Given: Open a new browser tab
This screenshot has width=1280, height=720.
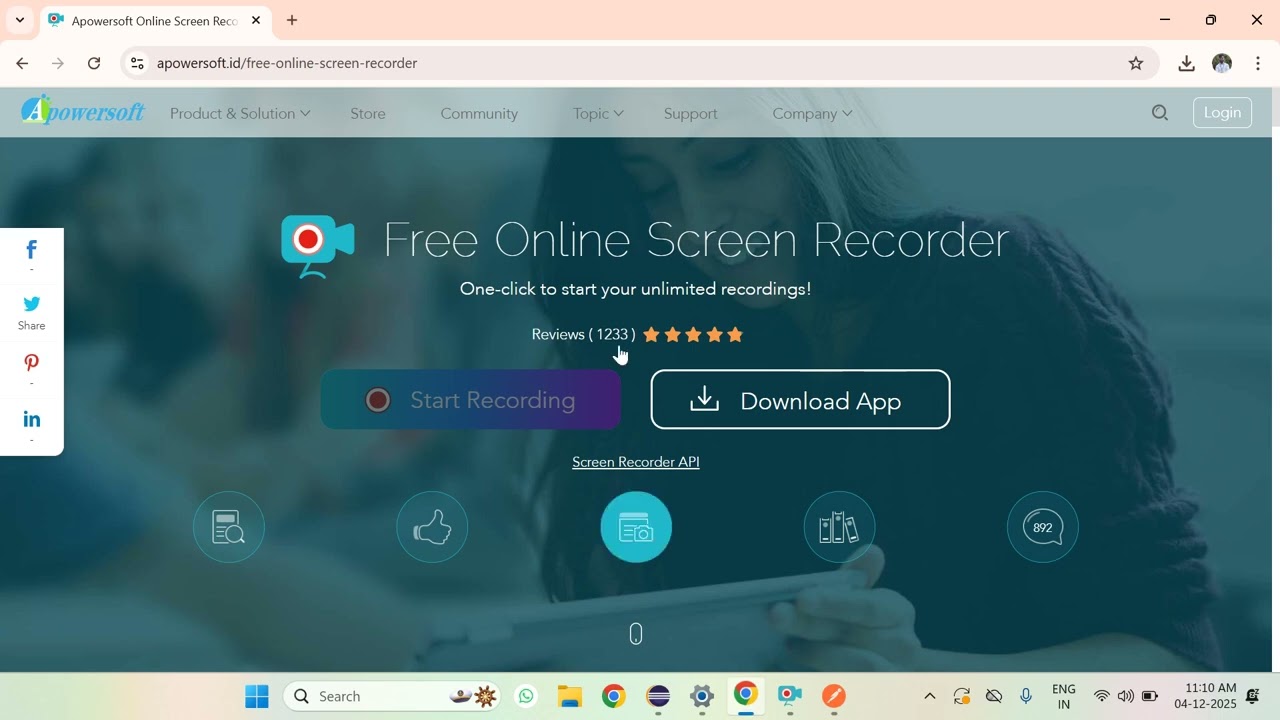Looking at the screenshot, I should (292, 20).
